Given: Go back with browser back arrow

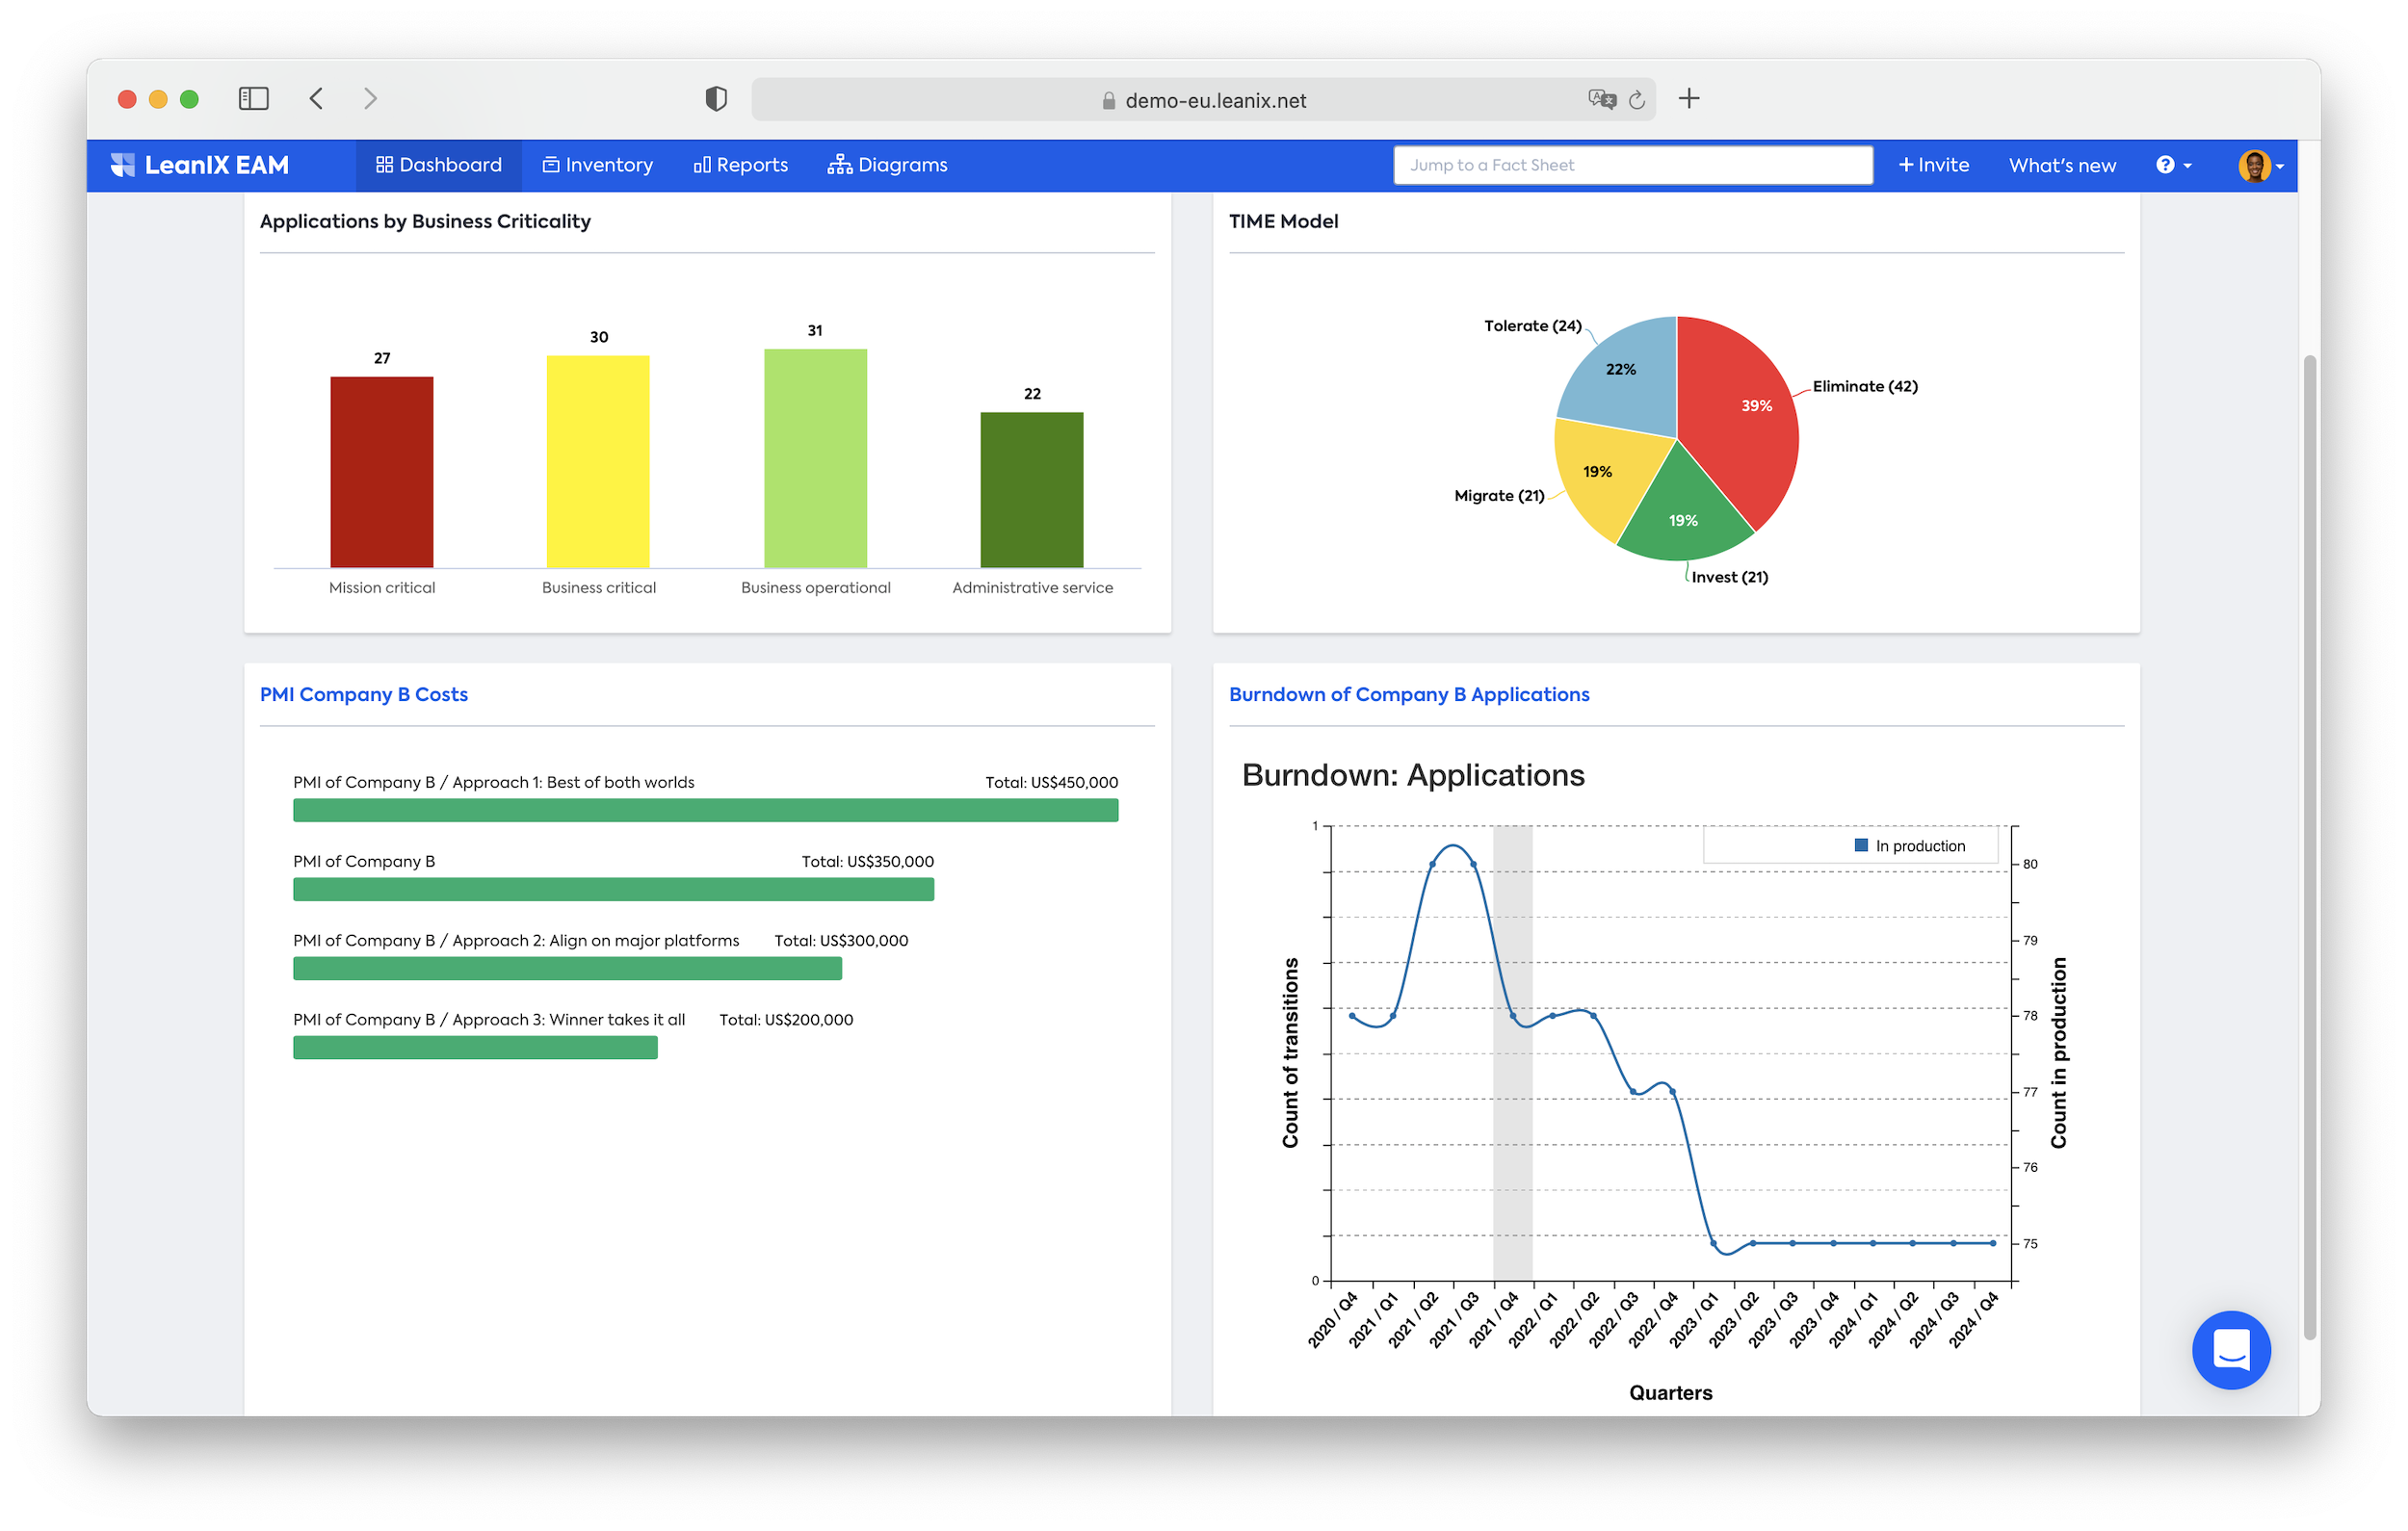Looking at the screenshot, I should click(x=317, y=98).
